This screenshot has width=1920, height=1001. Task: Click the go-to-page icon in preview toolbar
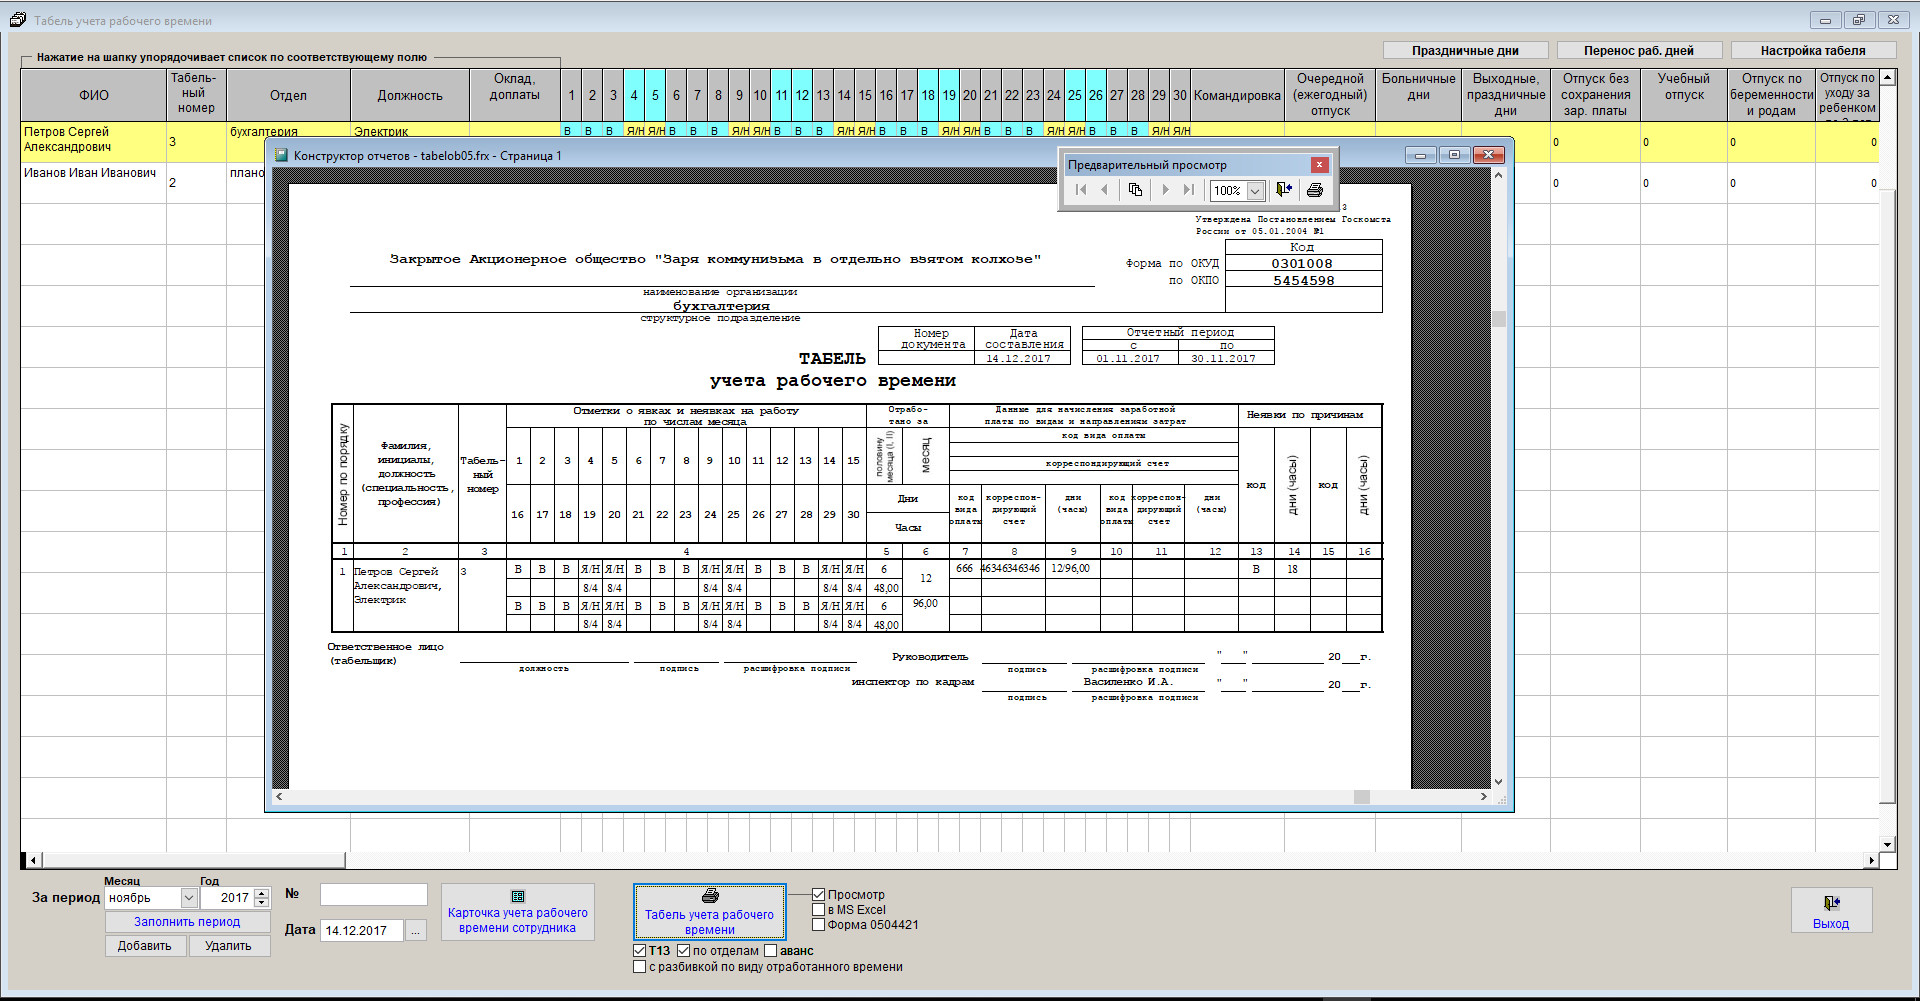tap(1135, 190)
